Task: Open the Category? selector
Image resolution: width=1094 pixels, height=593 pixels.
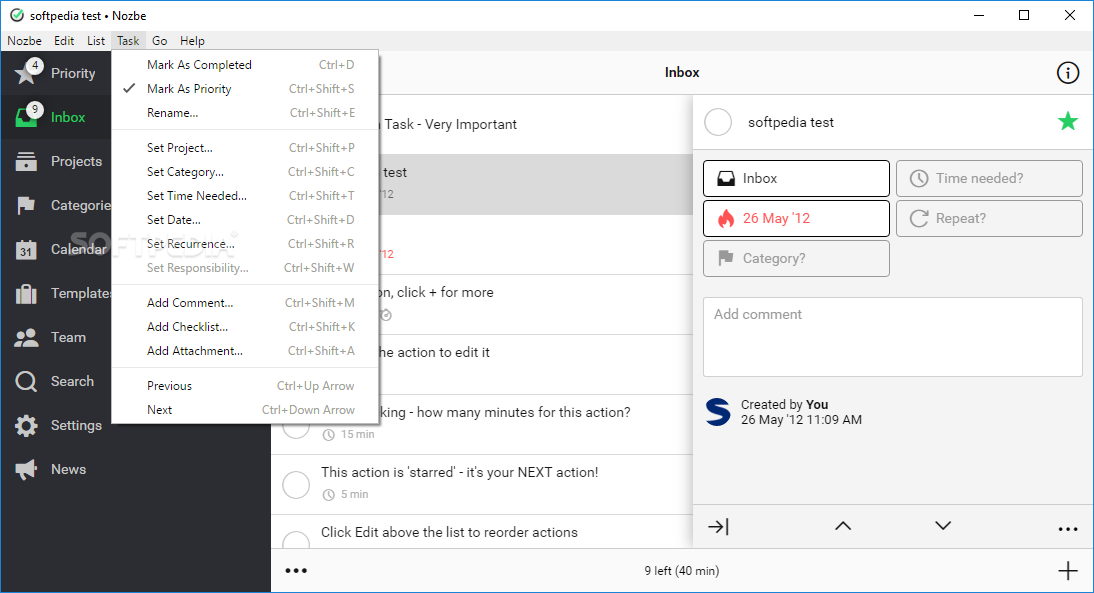Action: (796, 258)
